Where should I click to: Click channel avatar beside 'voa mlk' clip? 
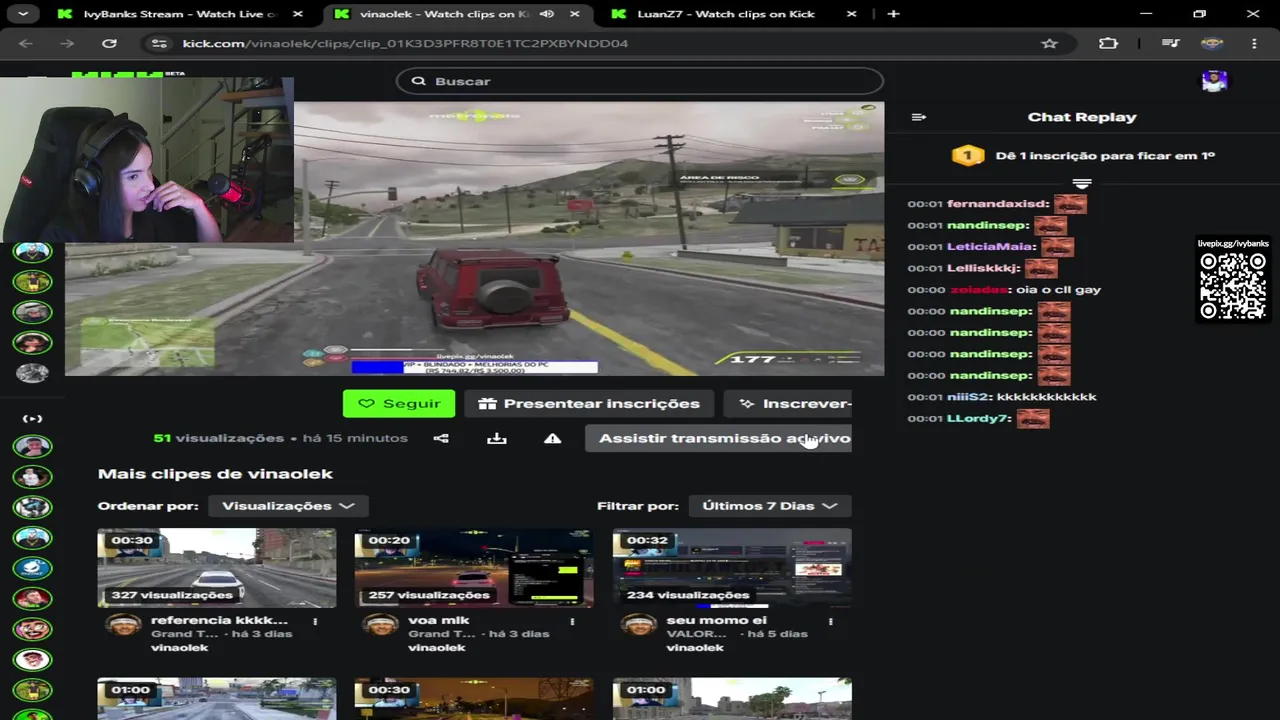[380, 625]
